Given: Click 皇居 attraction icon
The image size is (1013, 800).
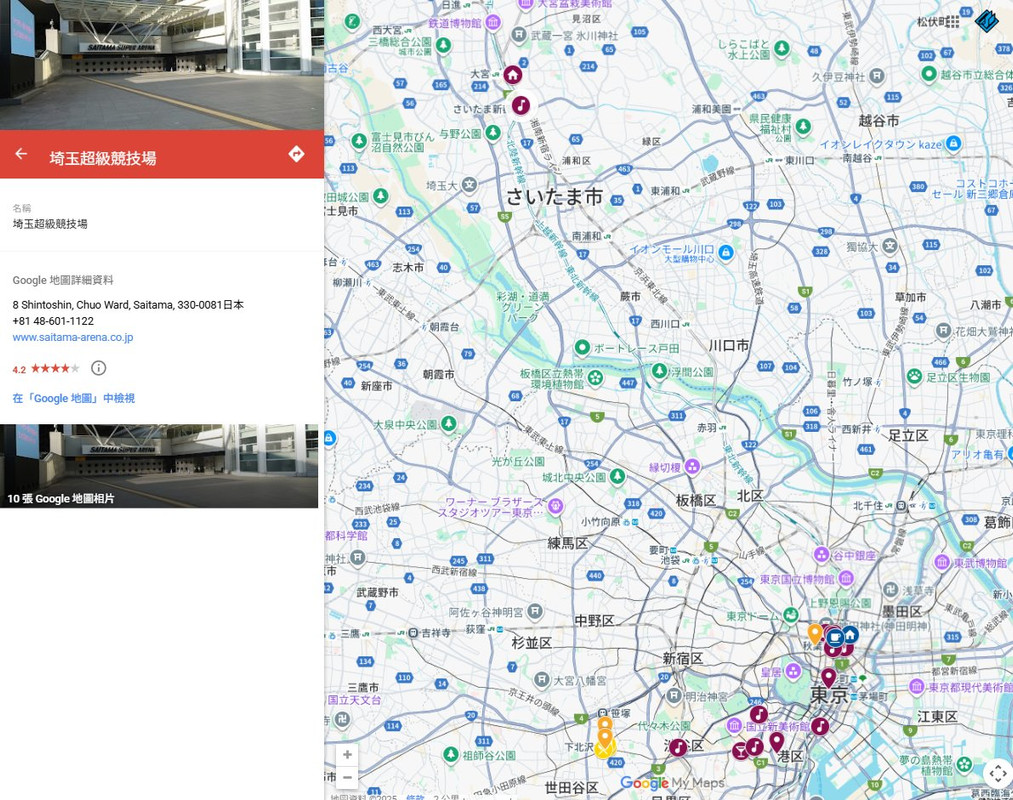Looking at the screenshot, I should pyautogui.click(x=793, y=671).
